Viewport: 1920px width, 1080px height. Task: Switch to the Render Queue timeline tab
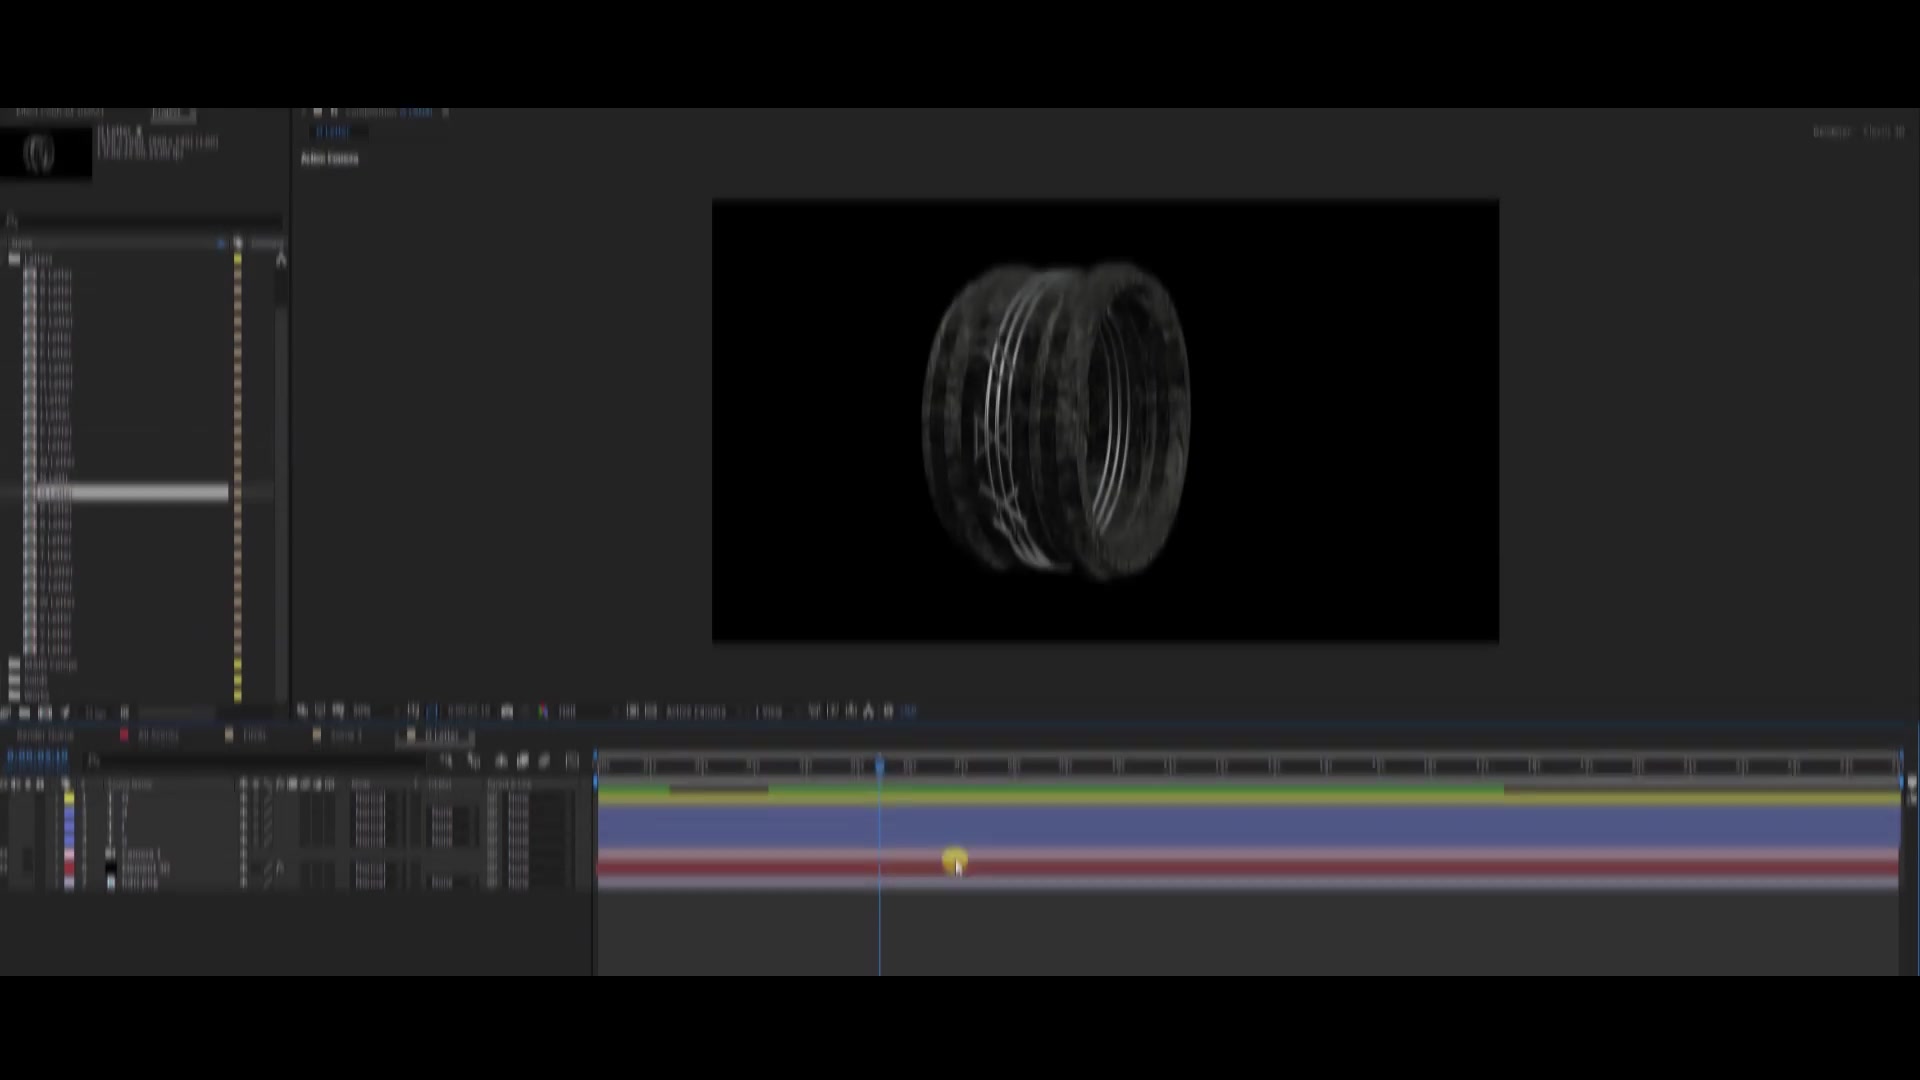click(x=45, y=736)
